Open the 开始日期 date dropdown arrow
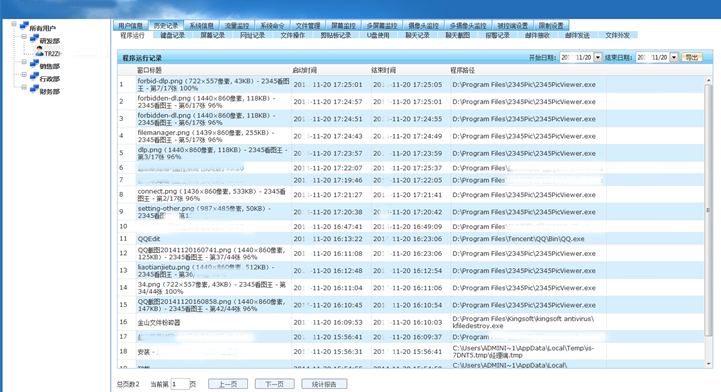 click(x=598, y=57)
